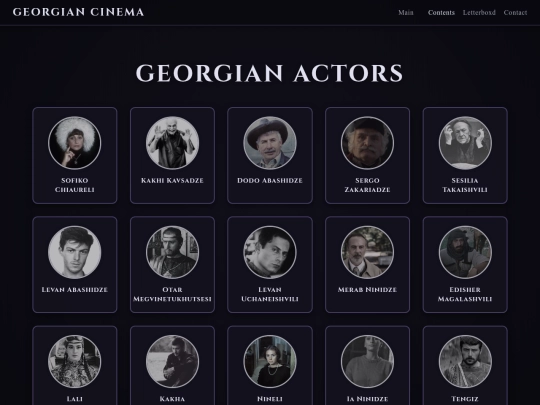Open the Nineli actor portrait
Viewport: 540px width, 405px height.
[270, 362]
